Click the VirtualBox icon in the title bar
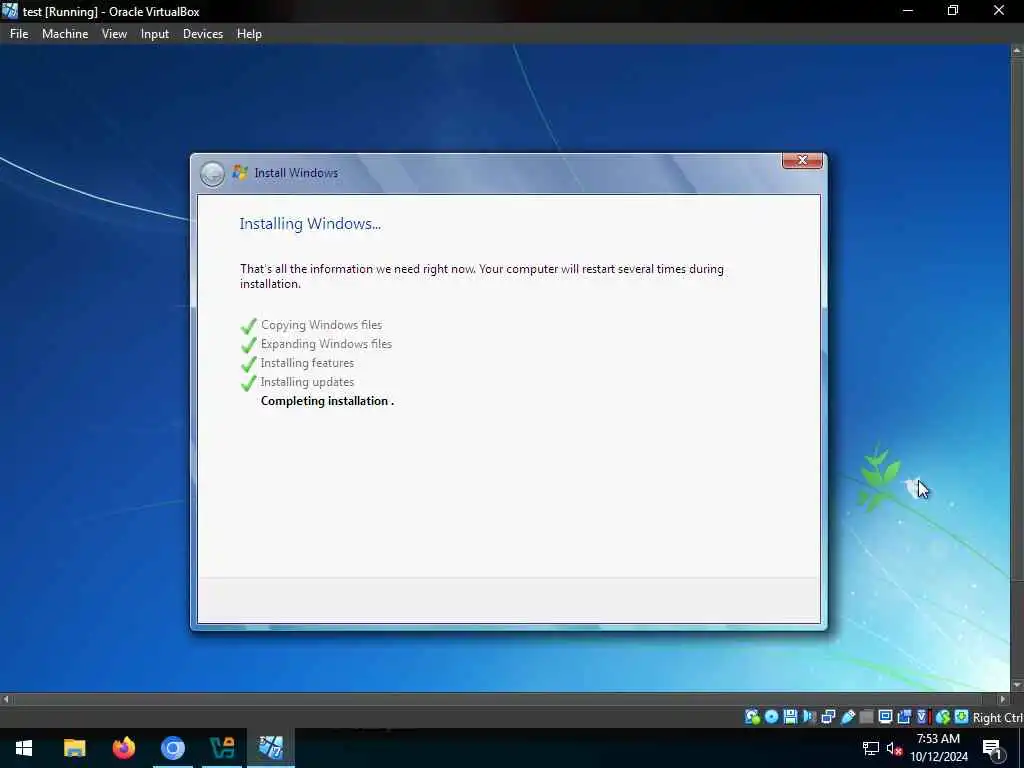 10,11
